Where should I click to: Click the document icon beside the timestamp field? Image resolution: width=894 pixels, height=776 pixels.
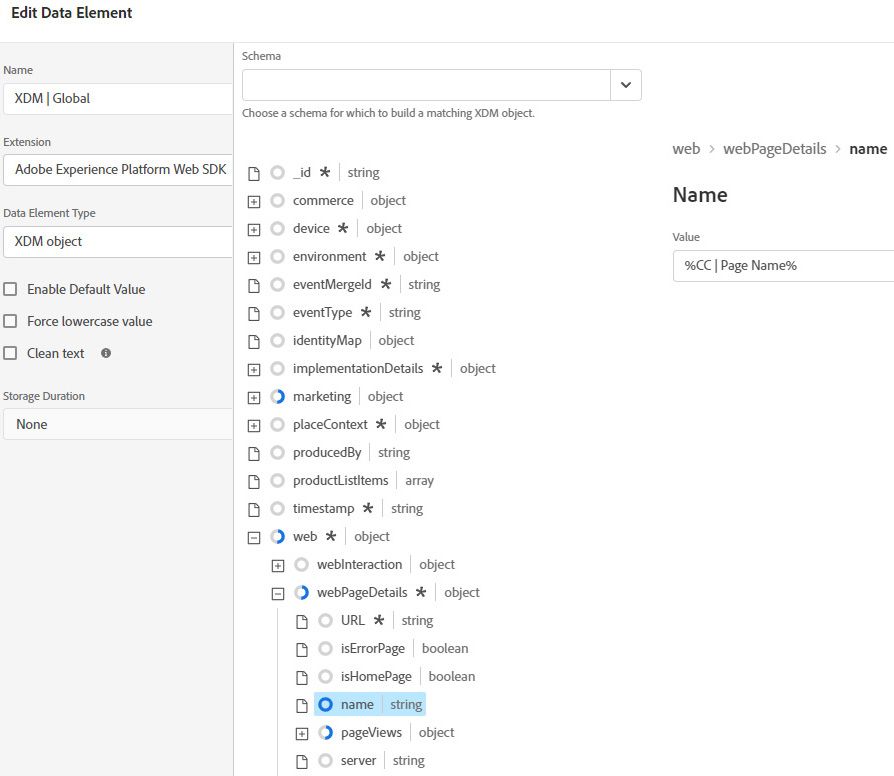tap(254, 508)
